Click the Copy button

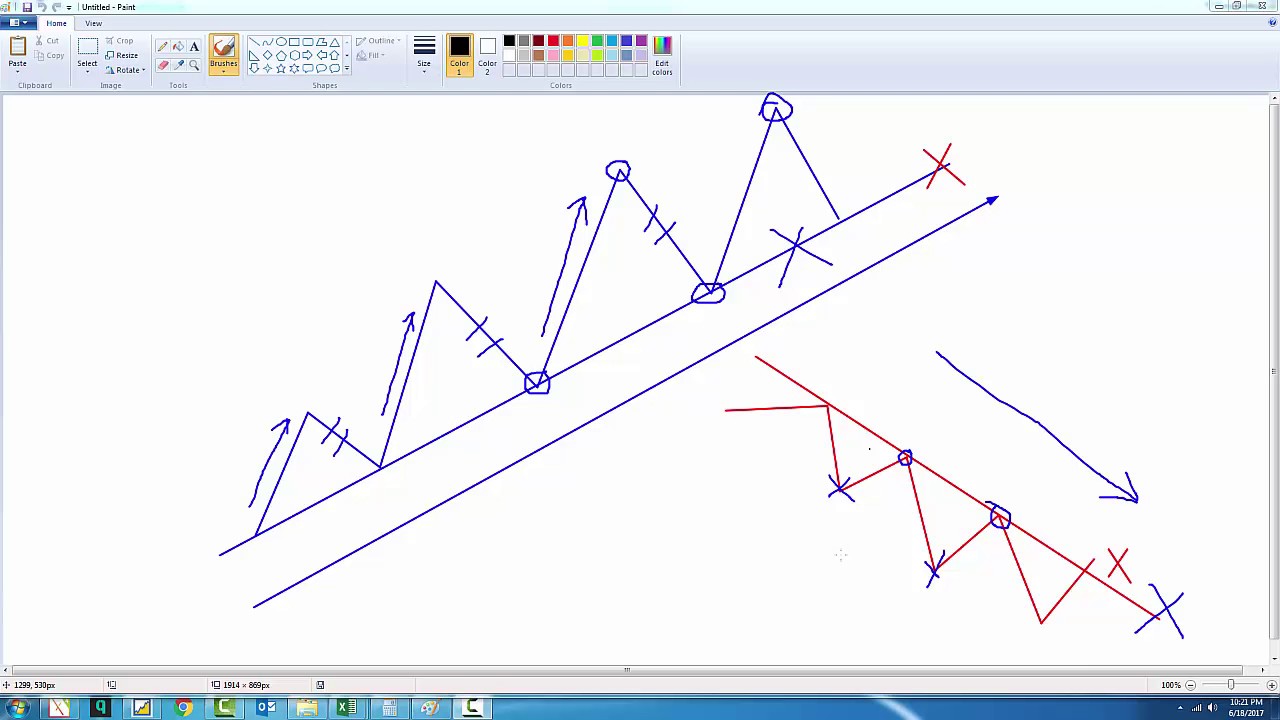[x=49, y=55]
